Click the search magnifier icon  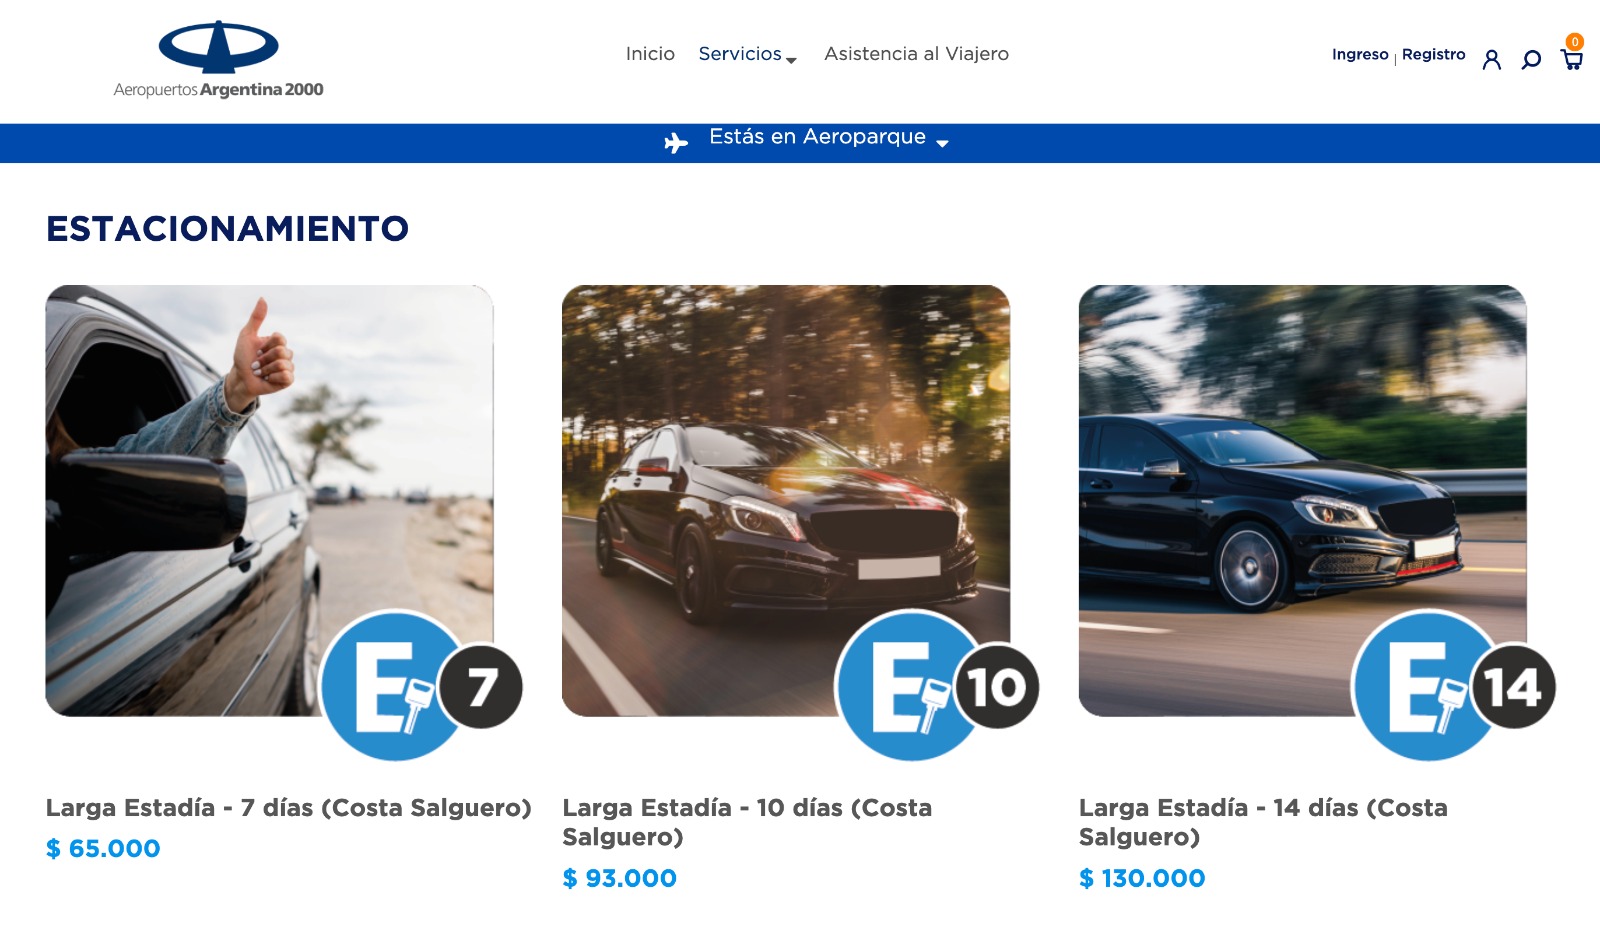click(1531, 60)
